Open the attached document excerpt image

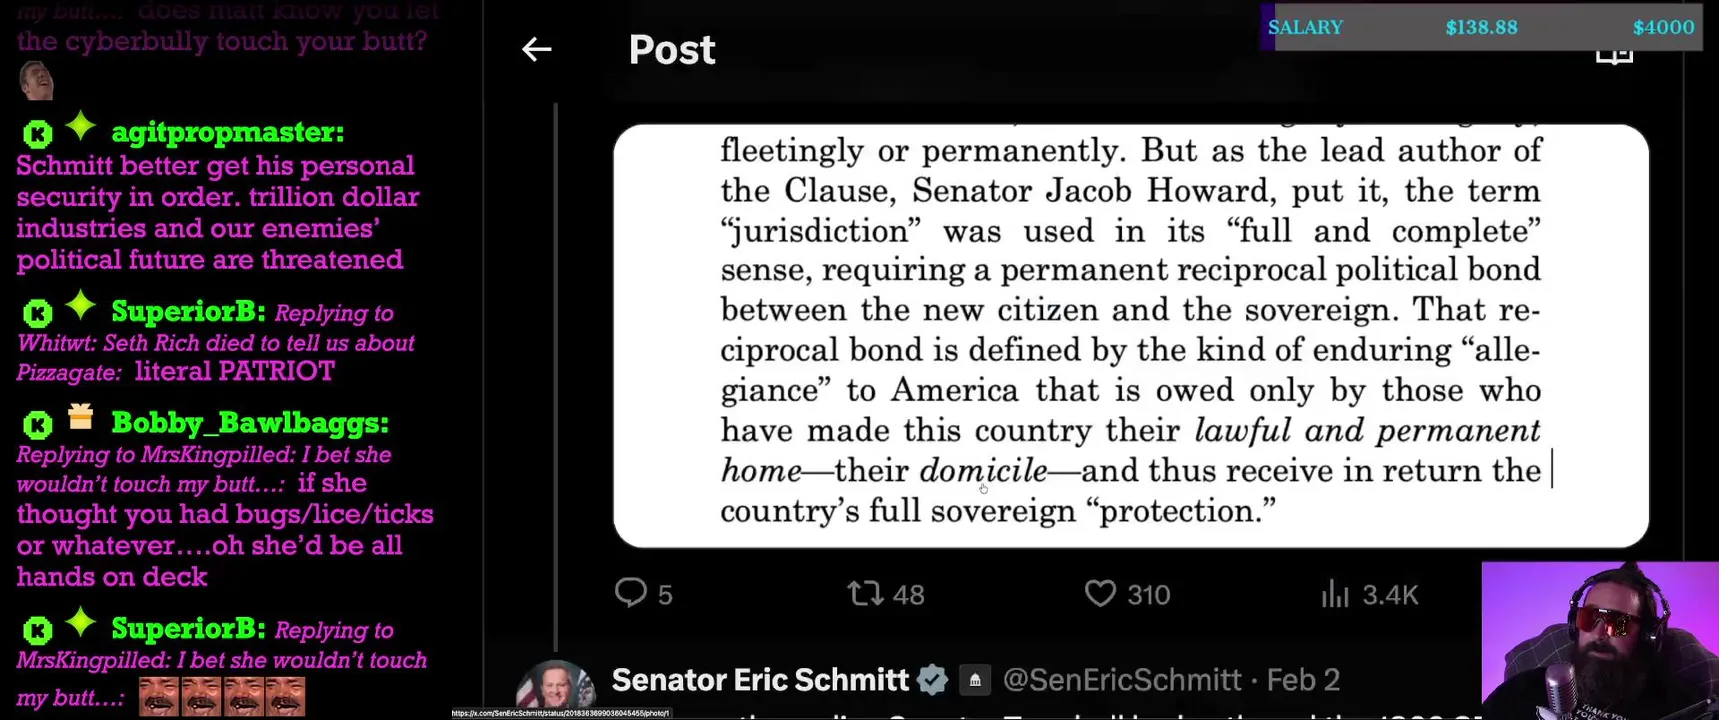(x=1130, y=335)
